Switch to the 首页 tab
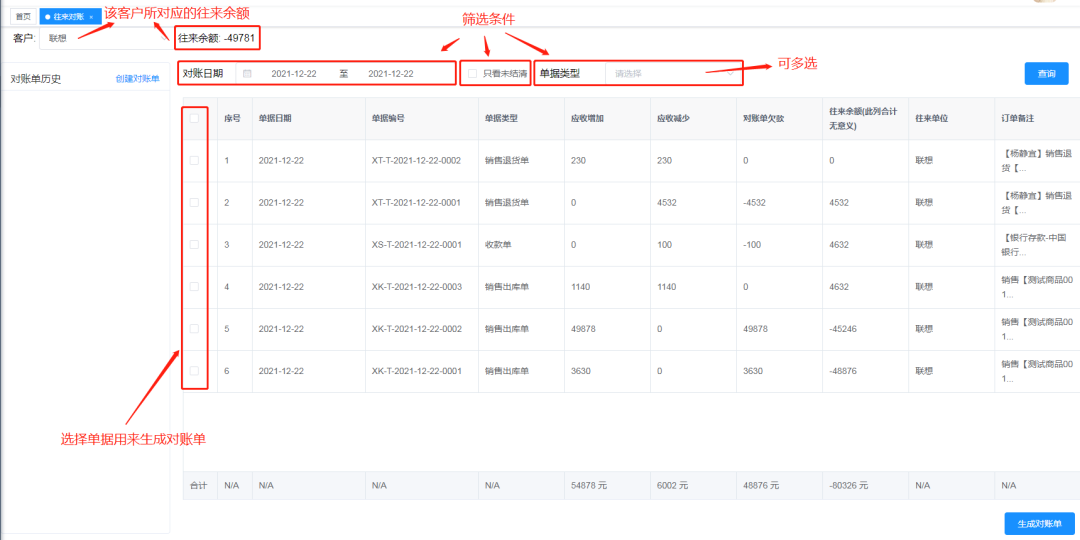Image resolution: width=1080 pixels, height=540 pixels. [x=23, y=17]
